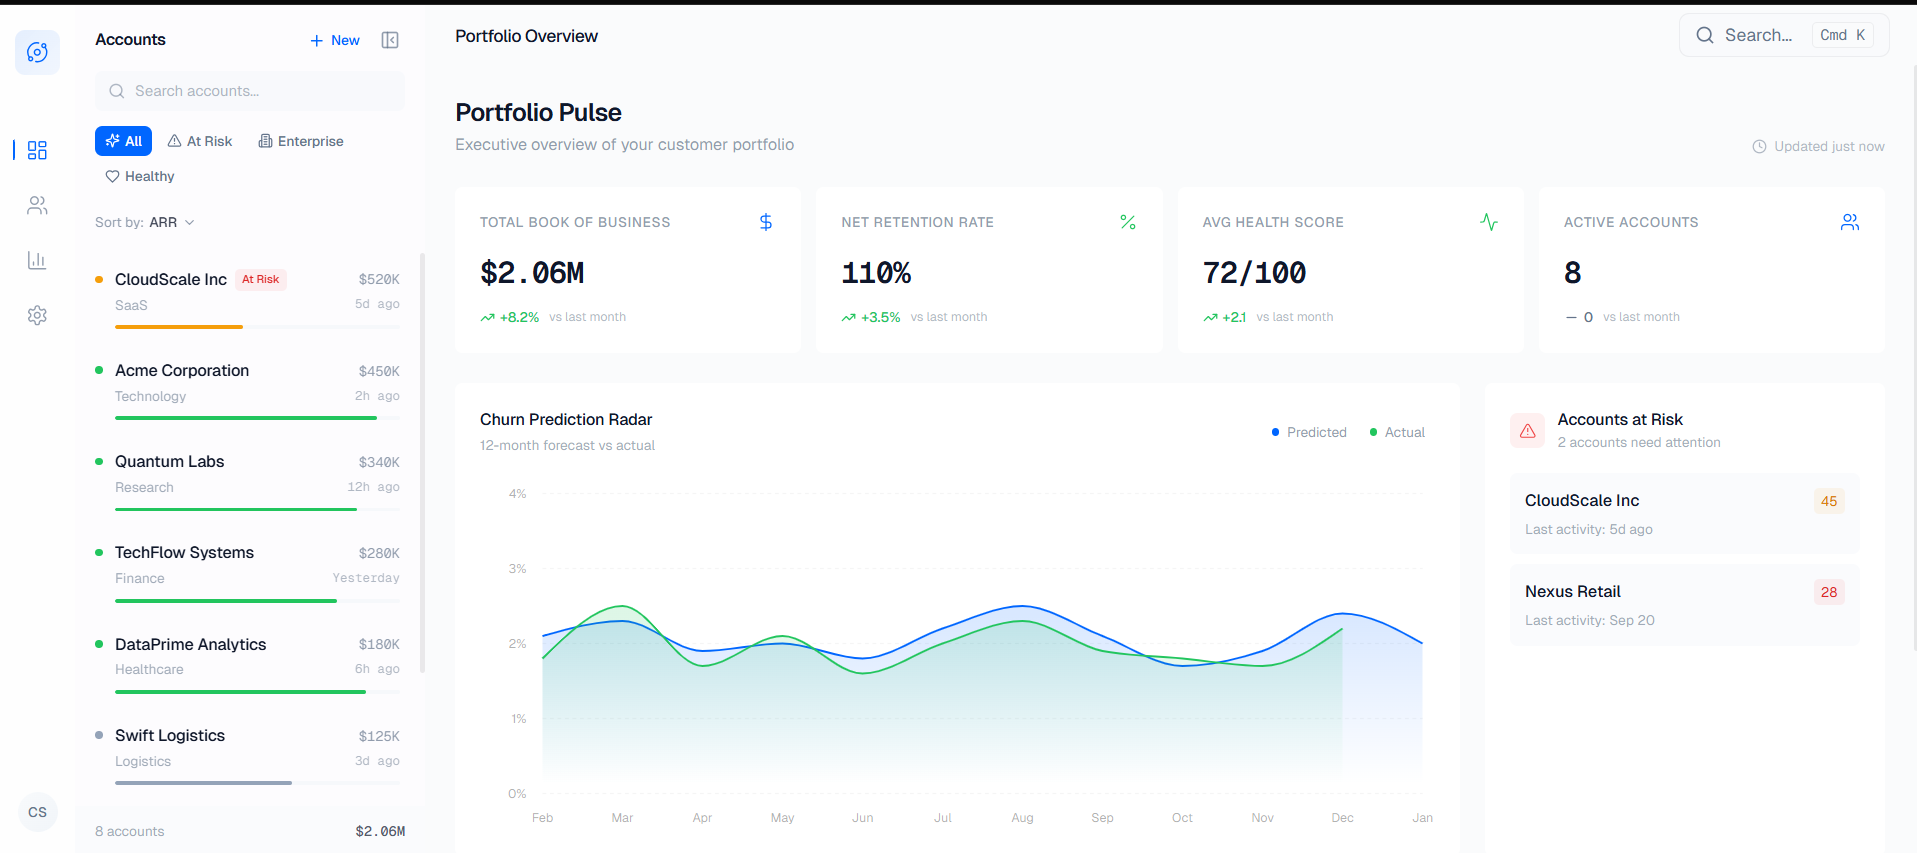Click the 110% net retention value

pos(876,273)
